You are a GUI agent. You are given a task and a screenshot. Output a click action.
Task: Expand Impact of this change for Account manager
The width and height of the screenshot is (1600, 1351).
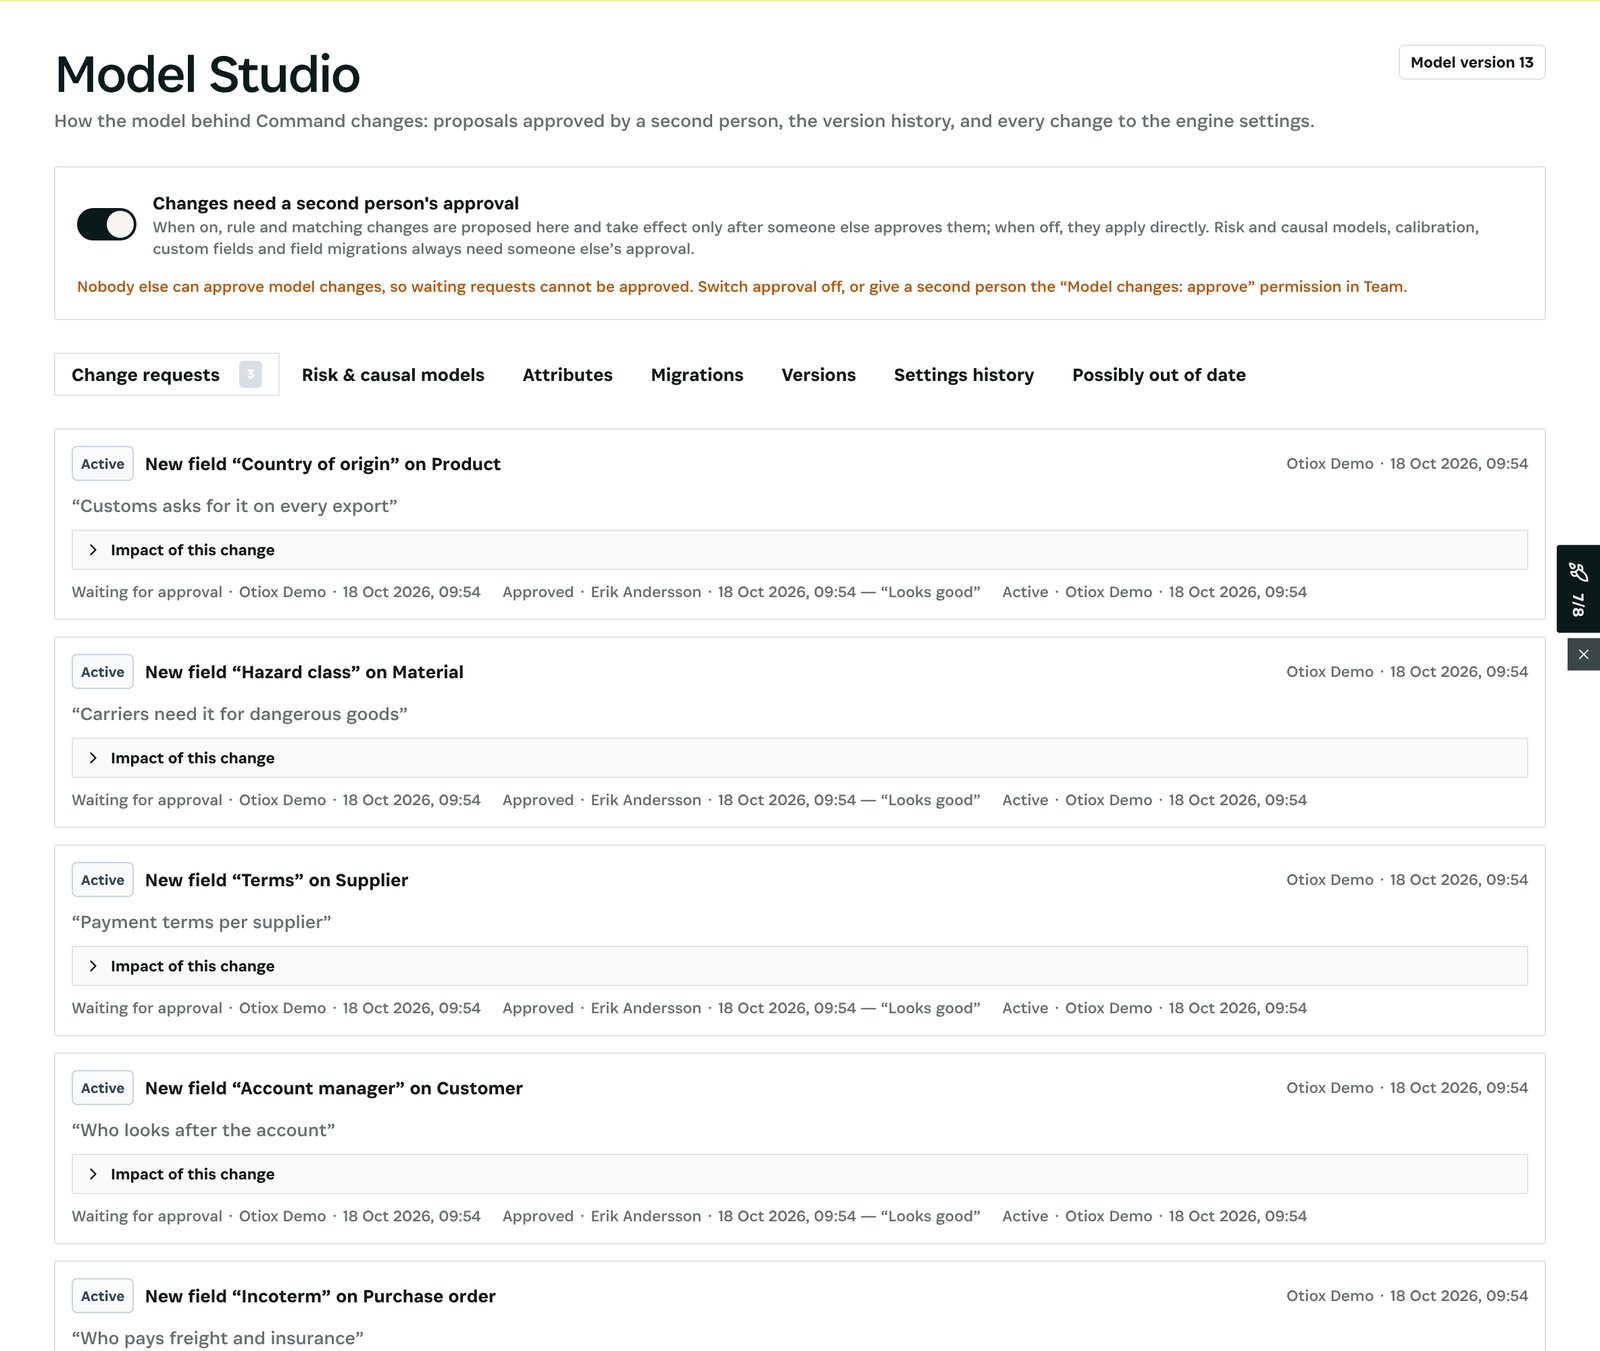[799, 1174]
